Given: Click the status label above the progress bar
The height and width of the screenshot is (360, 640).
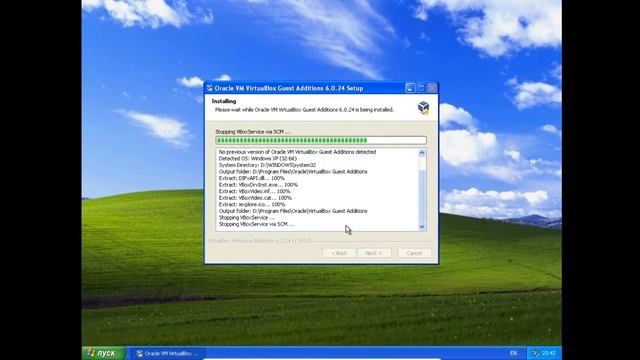Looking at the screenshot, I should tap(253, 132).
